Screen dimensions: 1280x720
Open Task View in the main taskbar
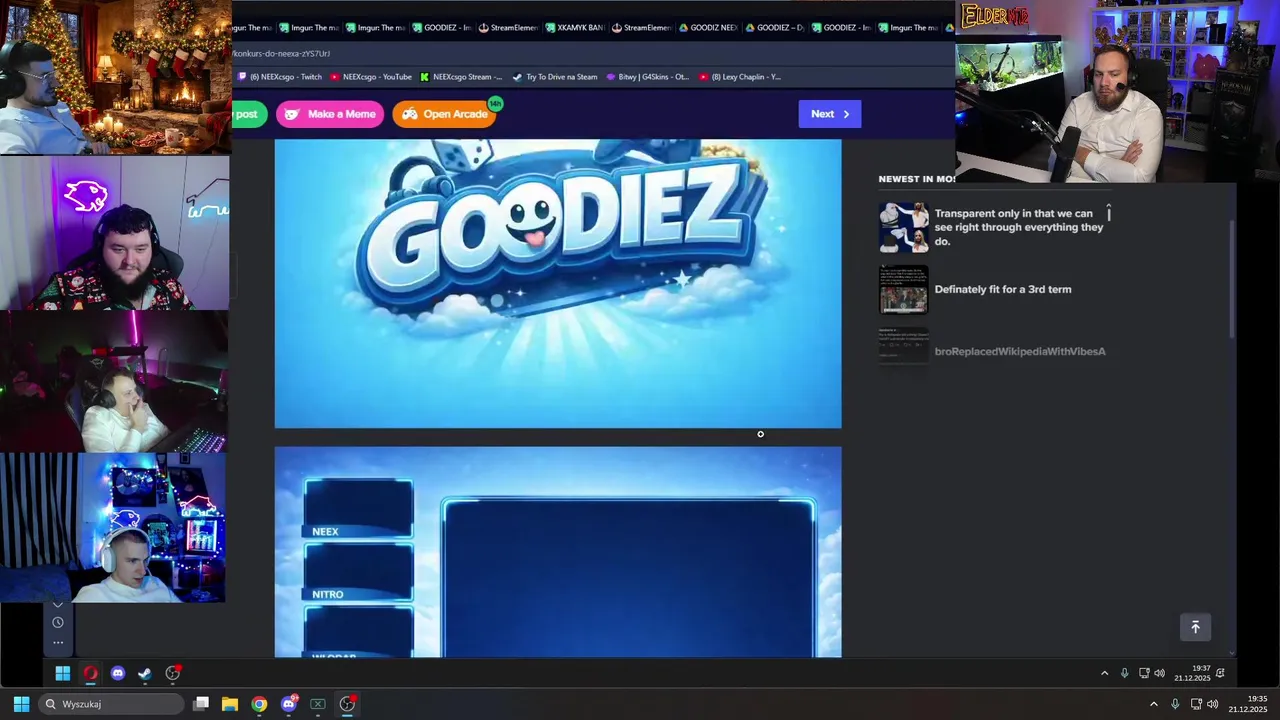[x=201, y=704]
